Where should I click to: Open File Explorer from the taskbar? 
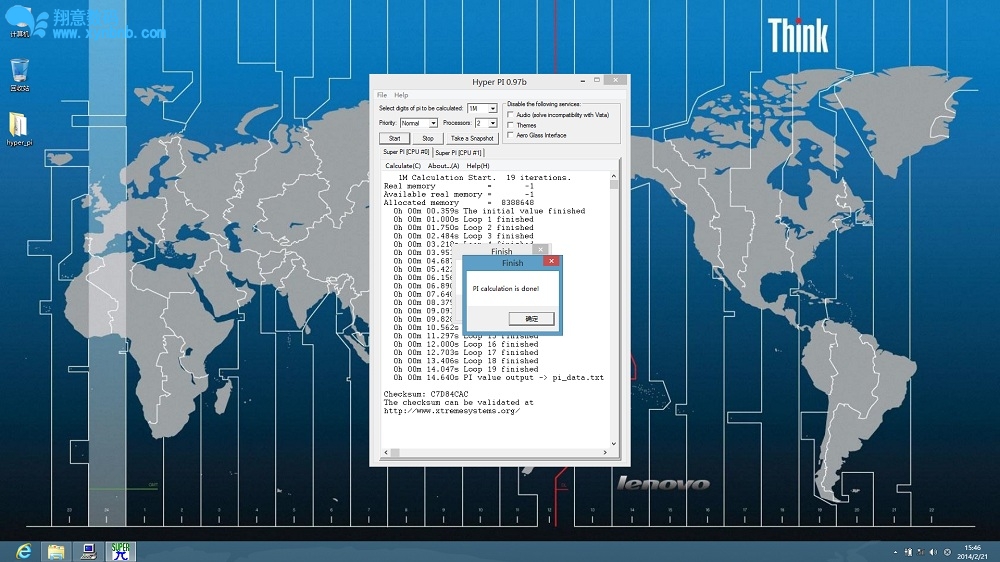56,551
